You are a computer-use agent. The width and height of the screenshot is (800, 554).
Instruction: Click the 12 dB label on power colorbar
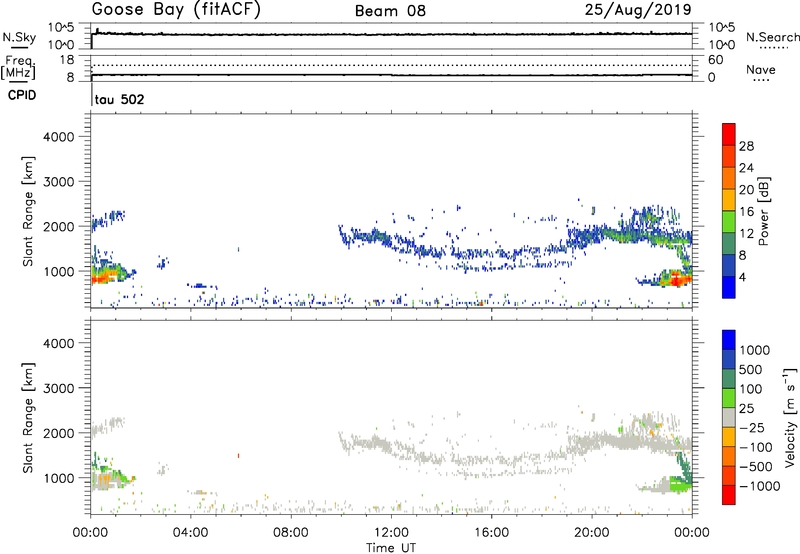[746, 234]
